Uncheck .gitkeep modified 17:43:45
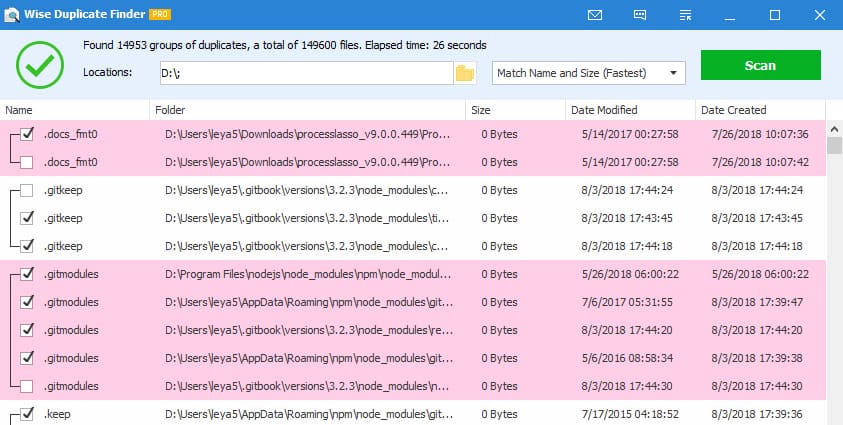843x425 pixels. click(x=26, y=218)
